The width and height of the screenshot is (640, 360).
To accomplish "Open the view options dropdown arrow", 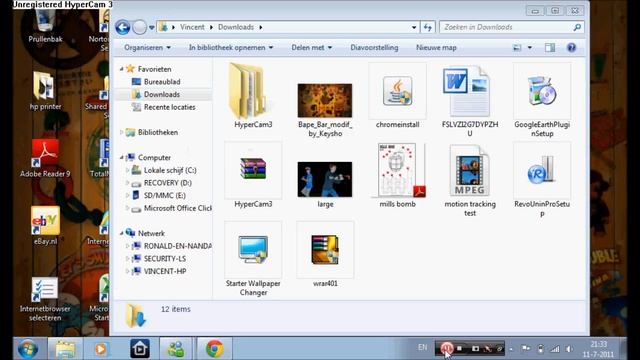I will pos(530,48).
